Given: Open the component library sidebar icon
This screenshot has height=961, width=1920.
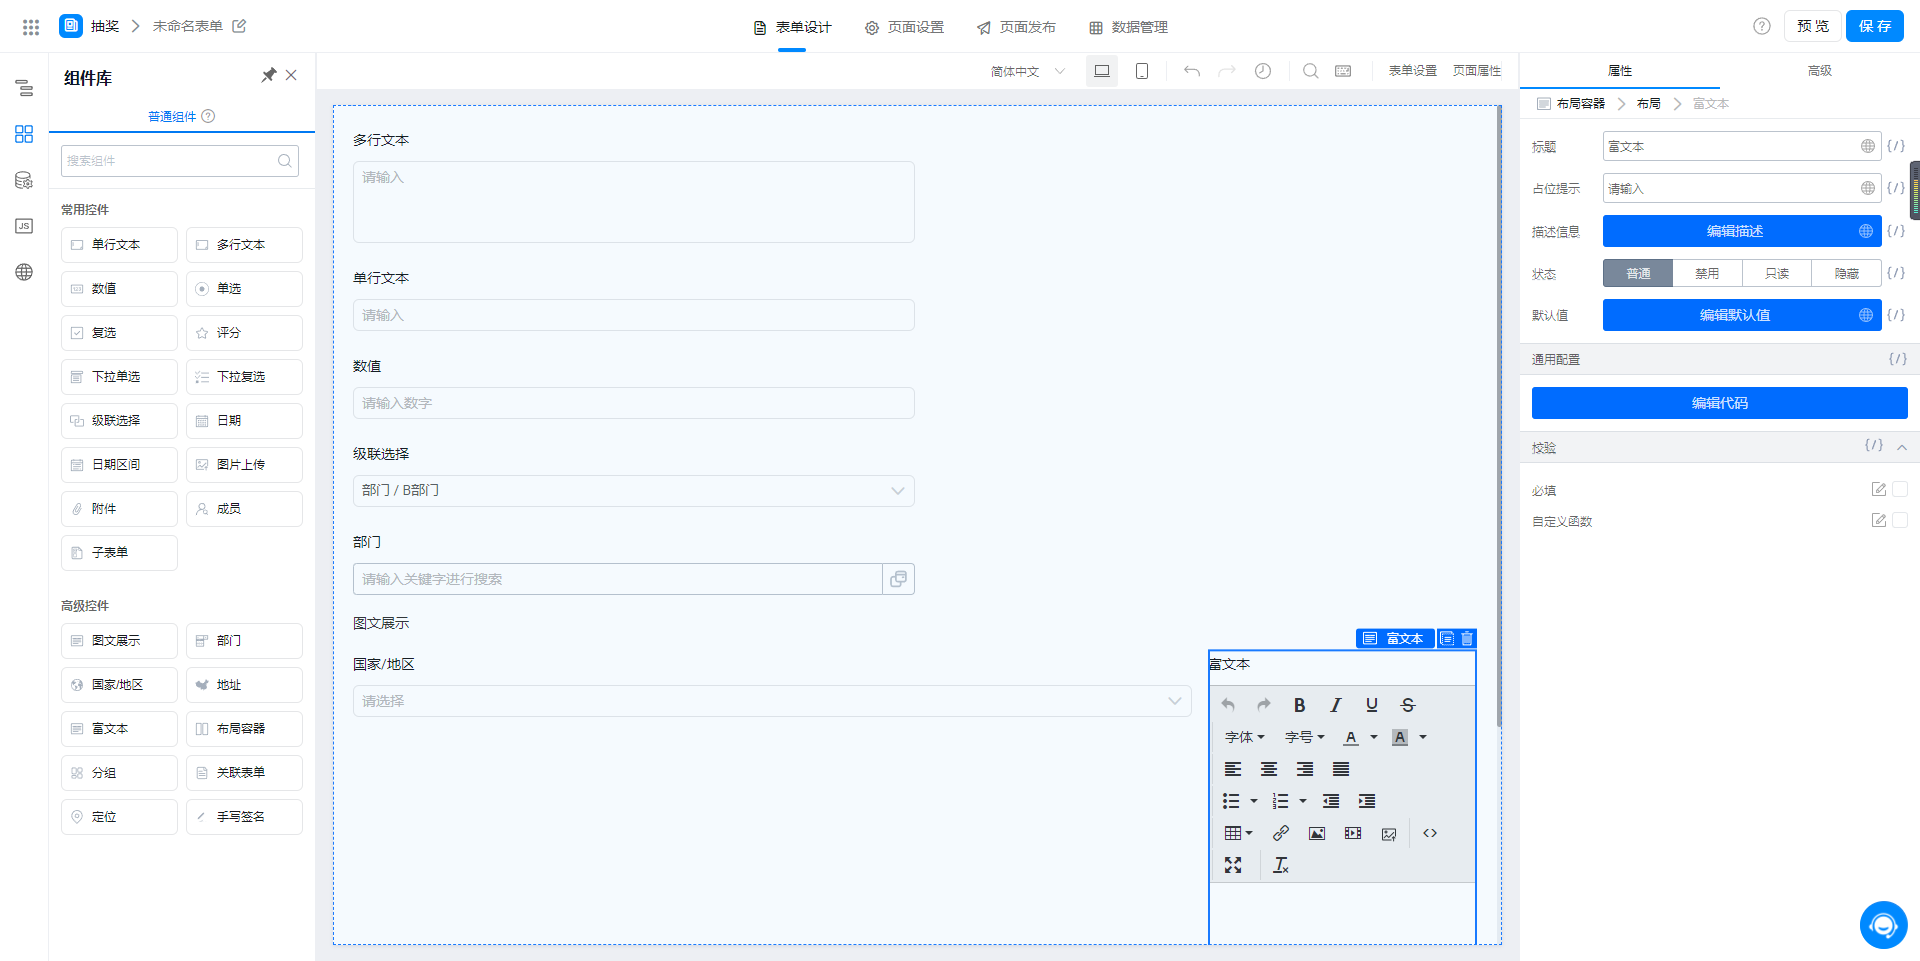Looking at the screenshot, I should point(24,134).
